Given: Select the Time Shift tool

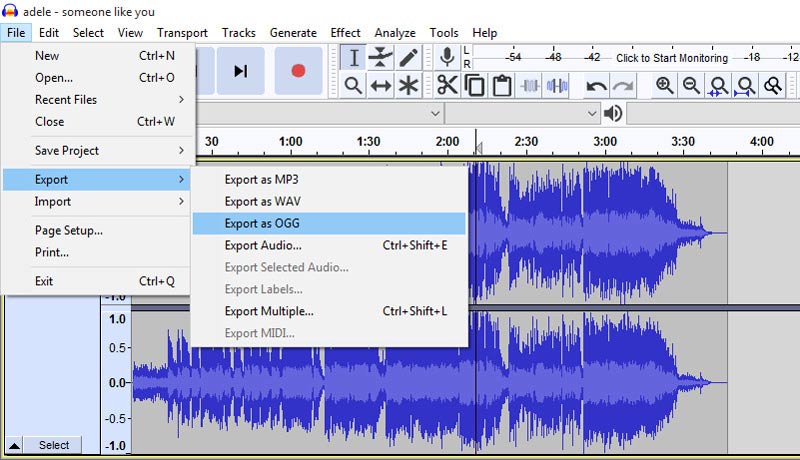Looking at the screenshot, I should (381, 86).
